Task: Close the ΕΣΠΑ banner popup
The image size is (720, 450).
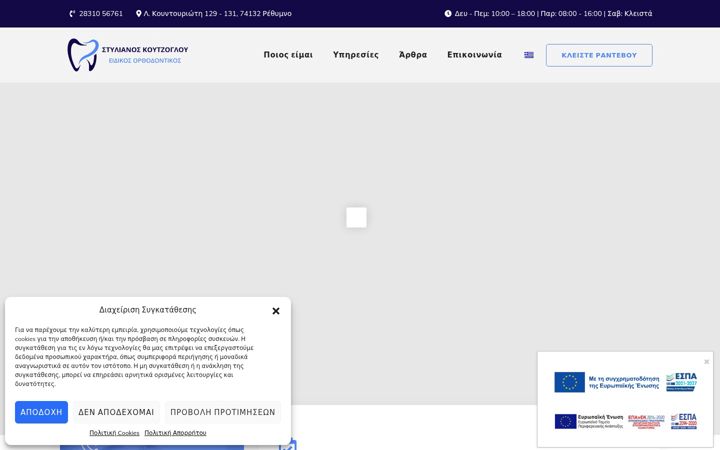Action: (x=707, y=362)
